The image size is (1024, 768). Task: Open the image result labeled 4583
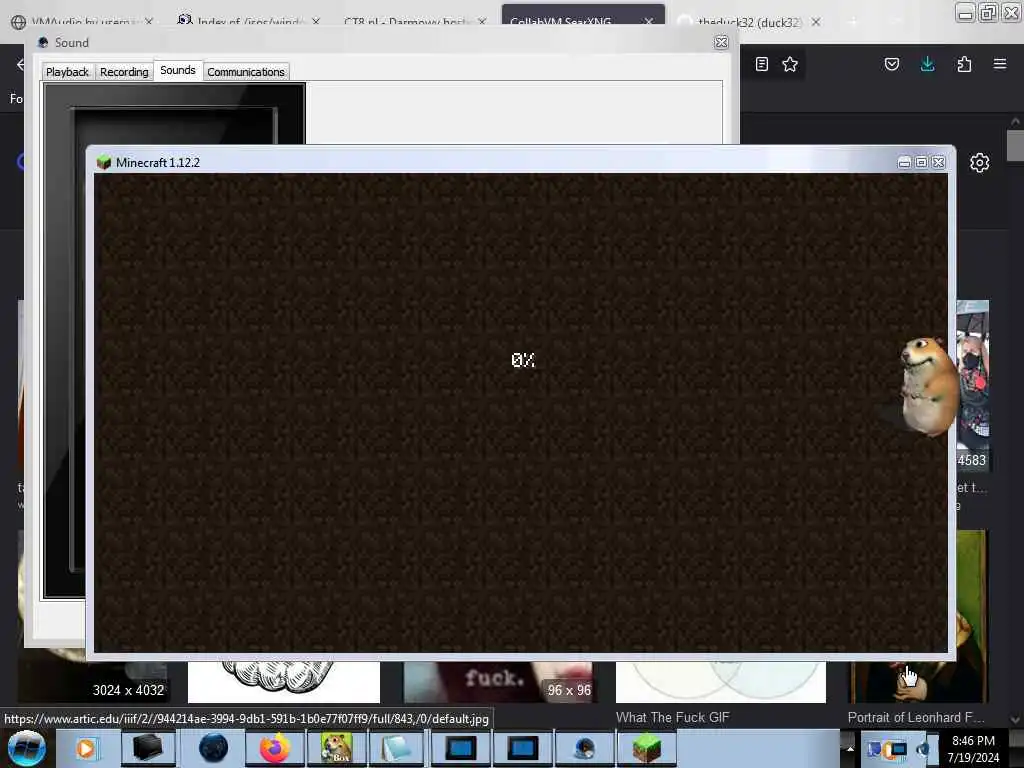(973, 385)
